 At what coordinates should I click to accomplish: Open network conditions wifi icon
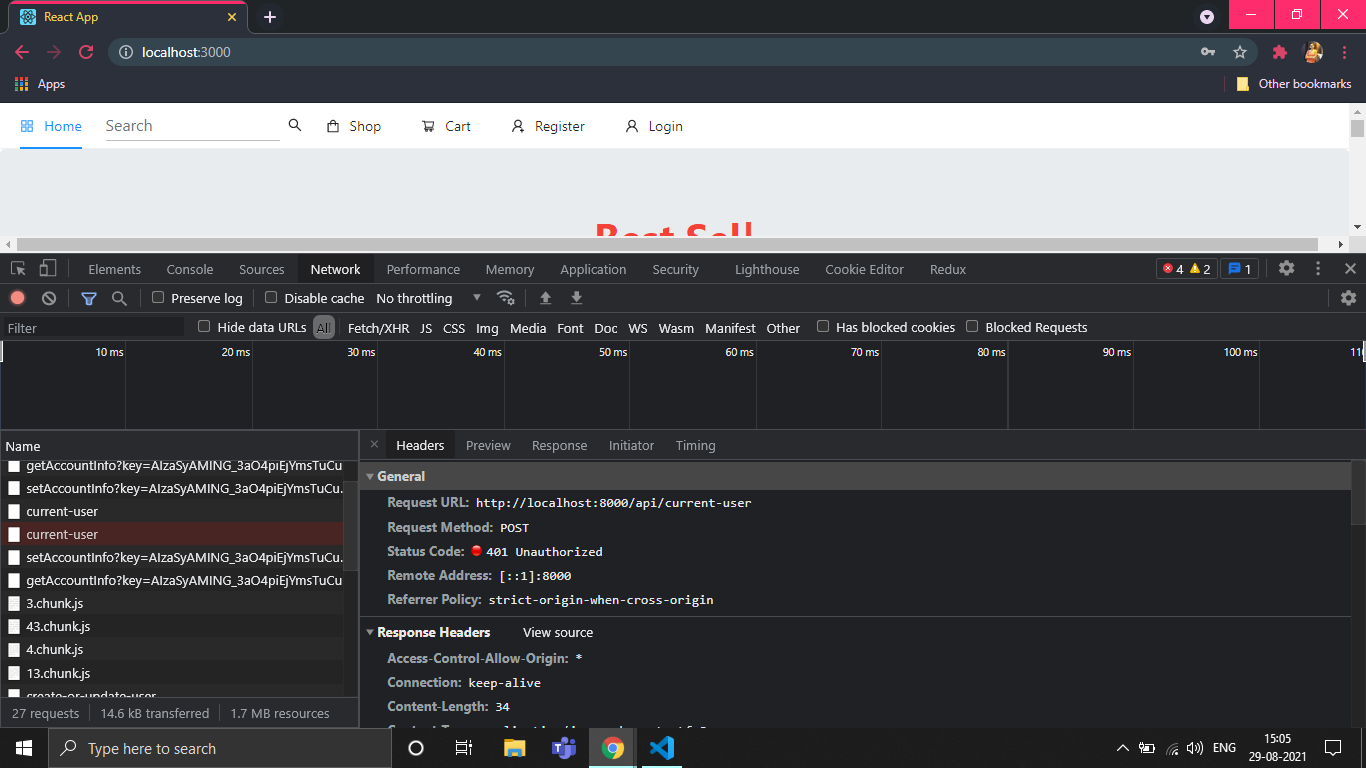pos(506,298)
